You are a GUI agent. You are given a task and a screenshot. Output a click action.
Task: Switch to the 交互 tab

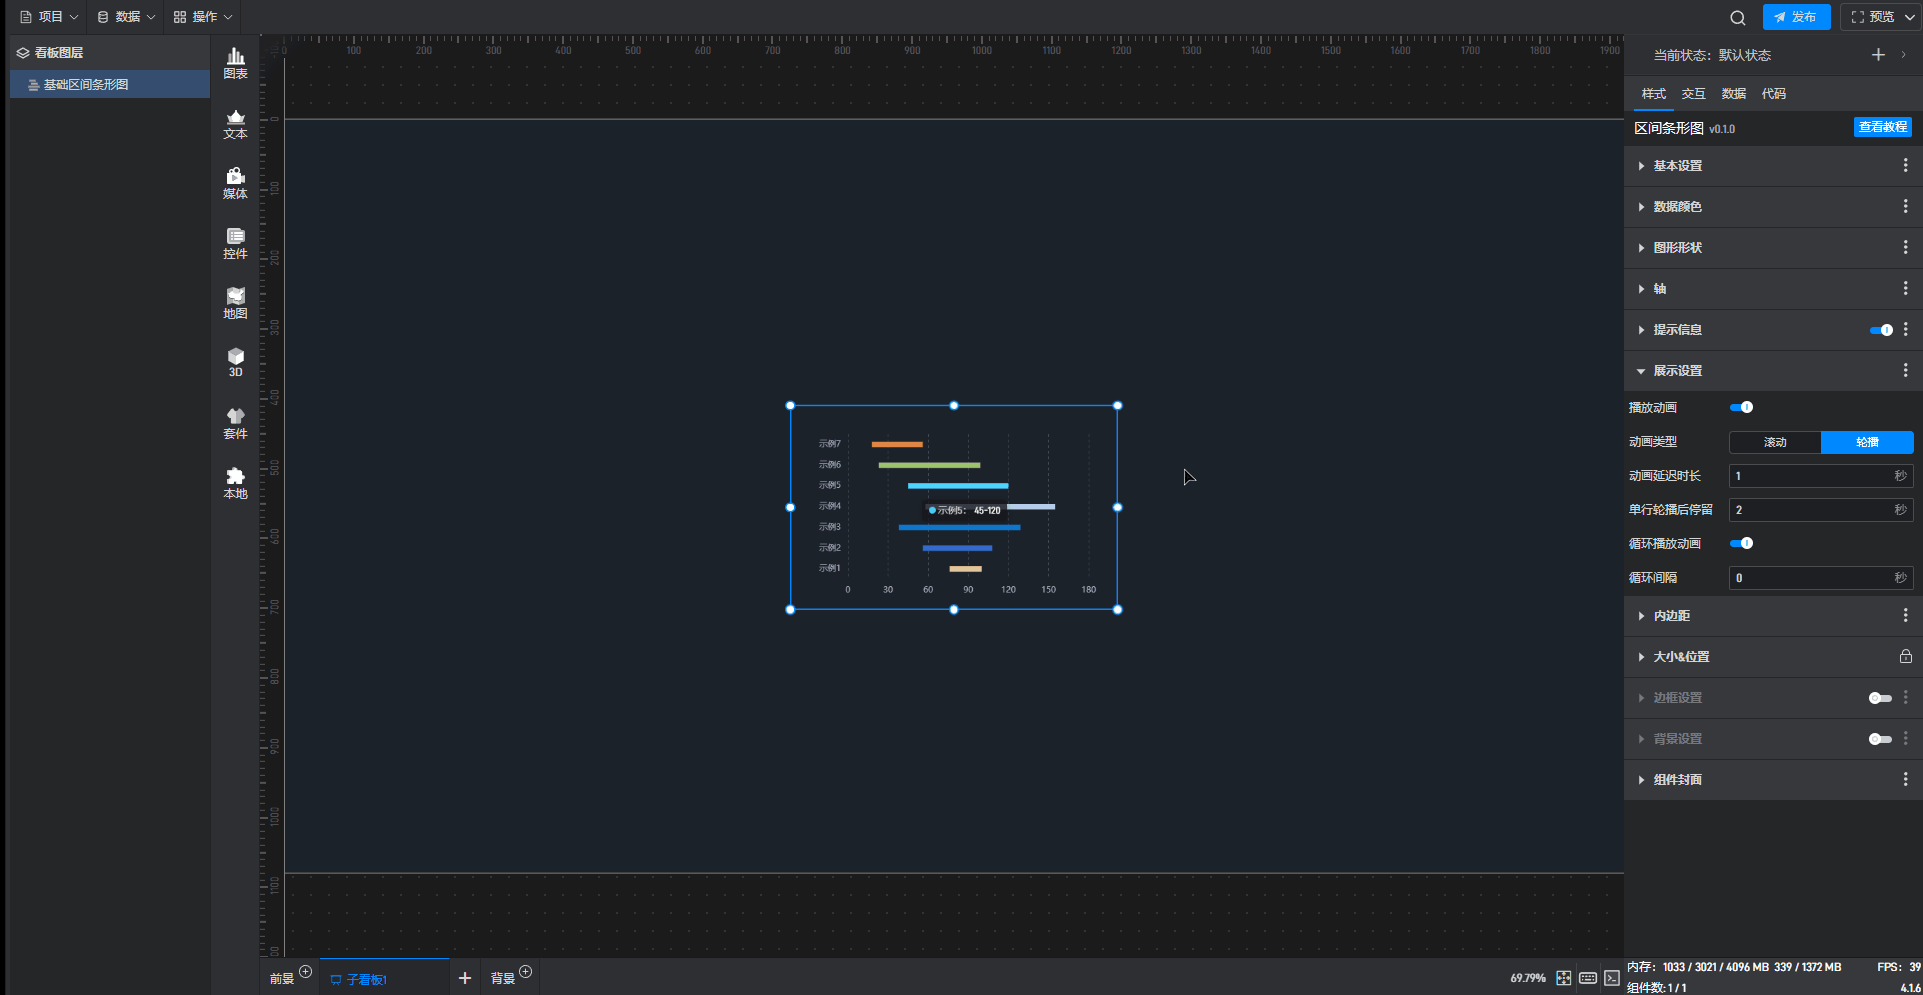click(1693, 94)
